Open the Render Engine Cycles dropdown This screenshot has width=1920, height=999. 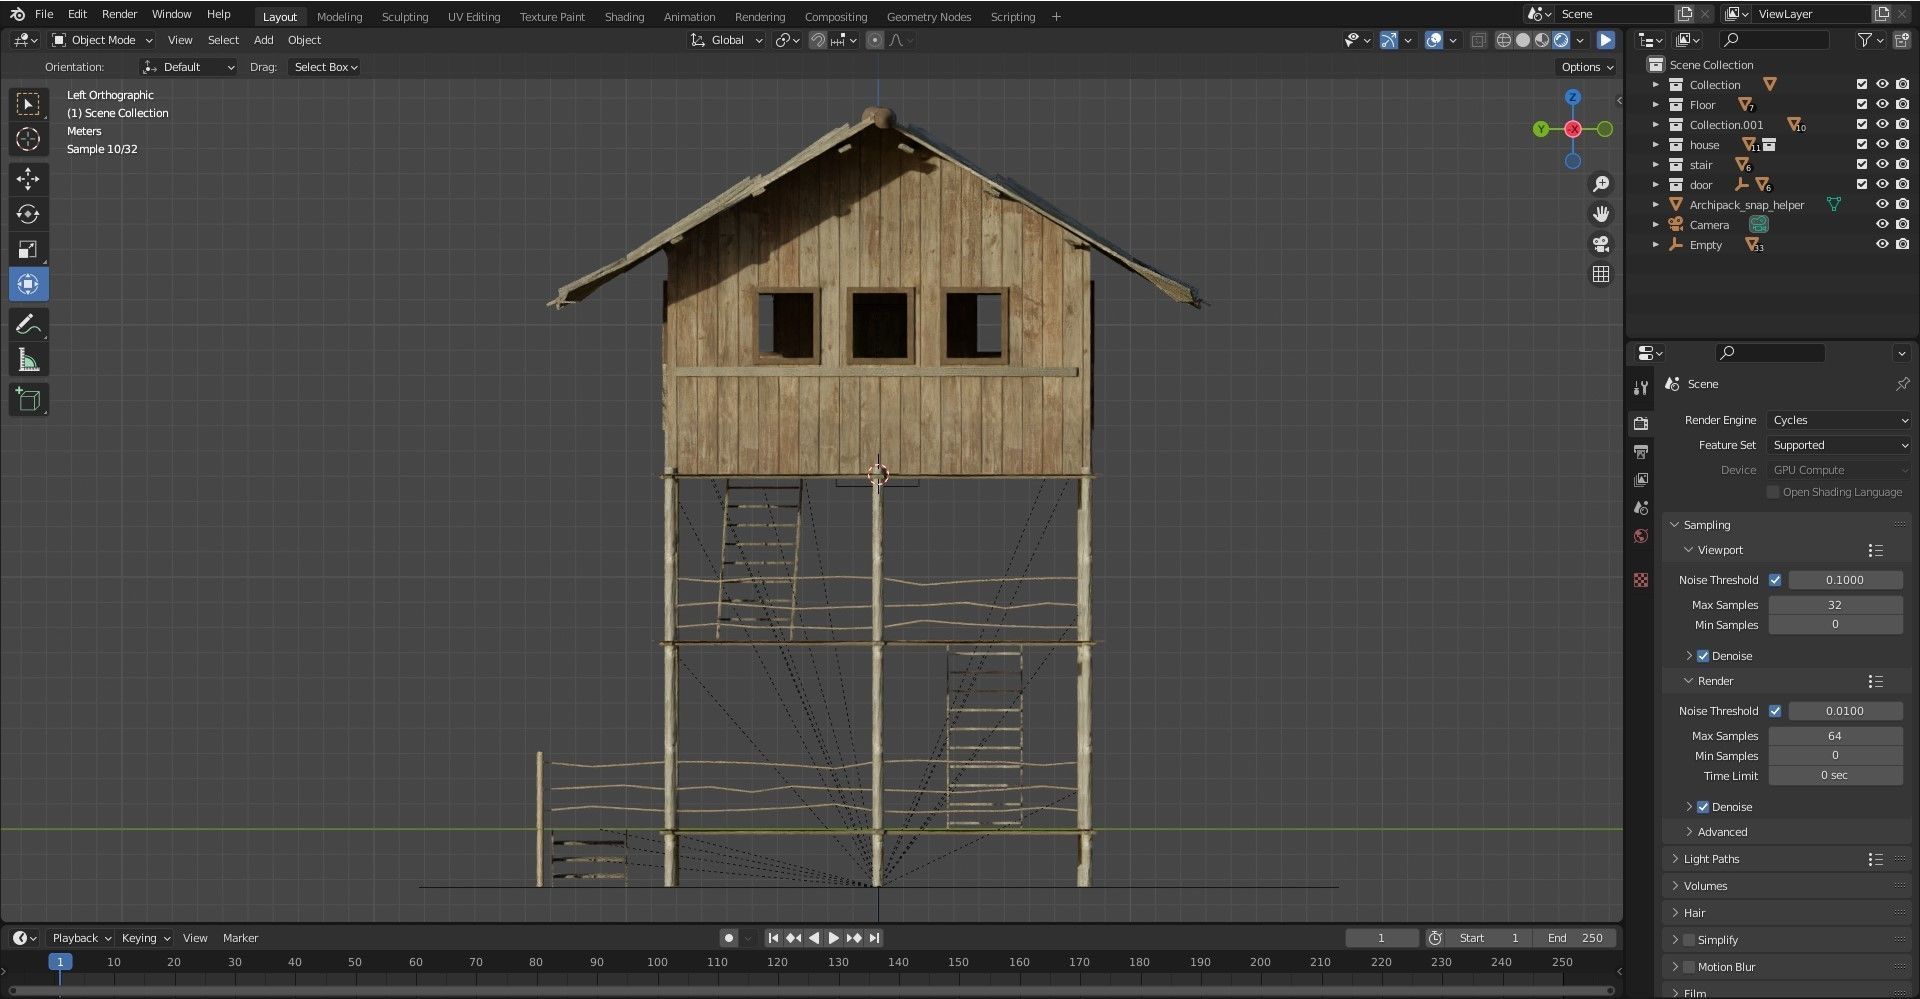(1839, 420)
